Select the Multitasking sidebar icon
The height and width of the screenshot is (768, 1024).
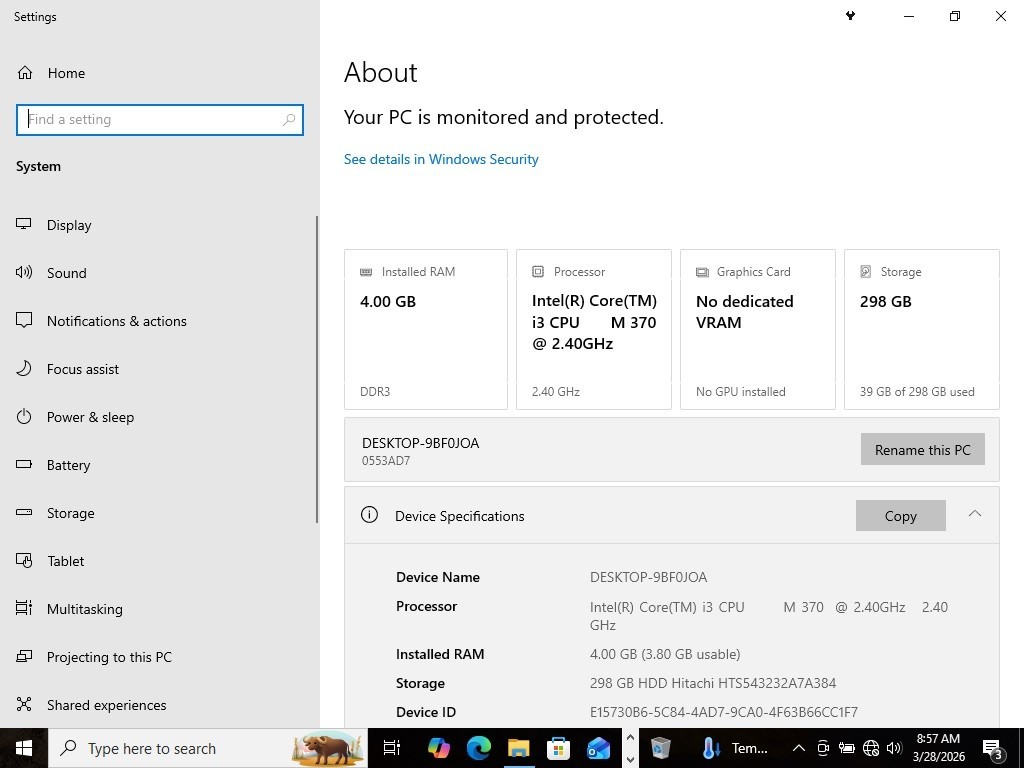[x=24, y=608]
